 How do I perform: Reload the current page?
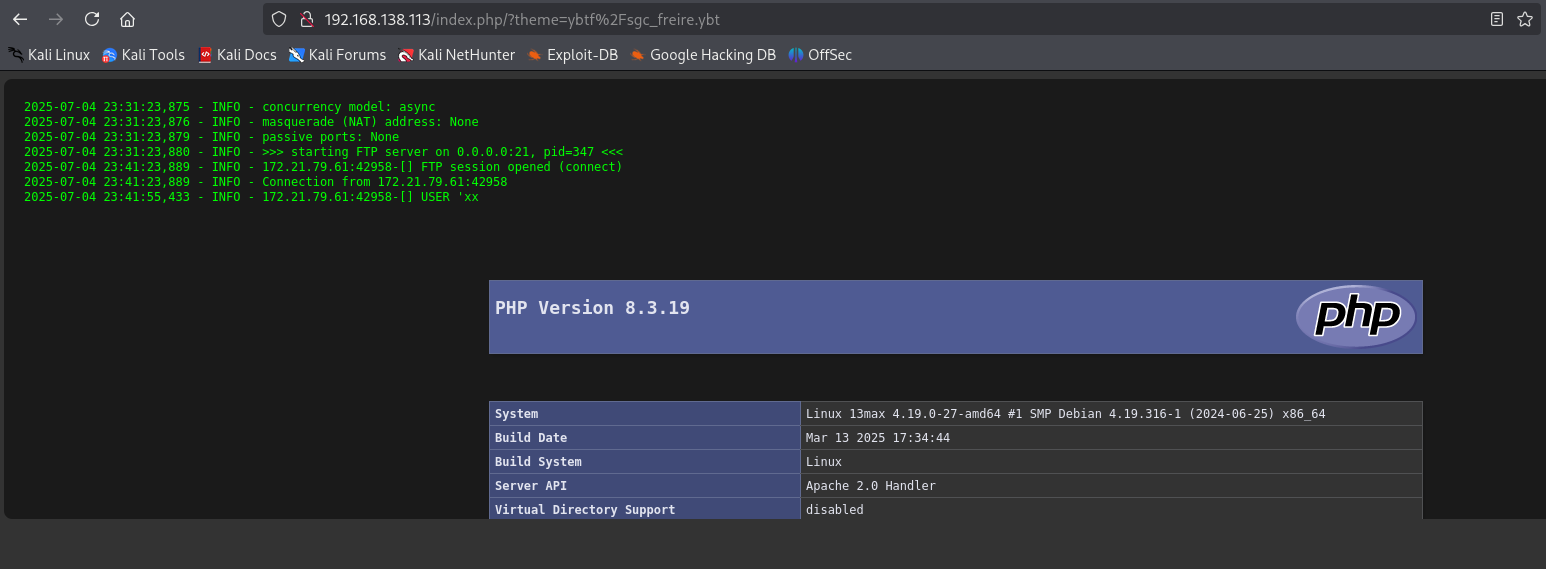point(92,19)
